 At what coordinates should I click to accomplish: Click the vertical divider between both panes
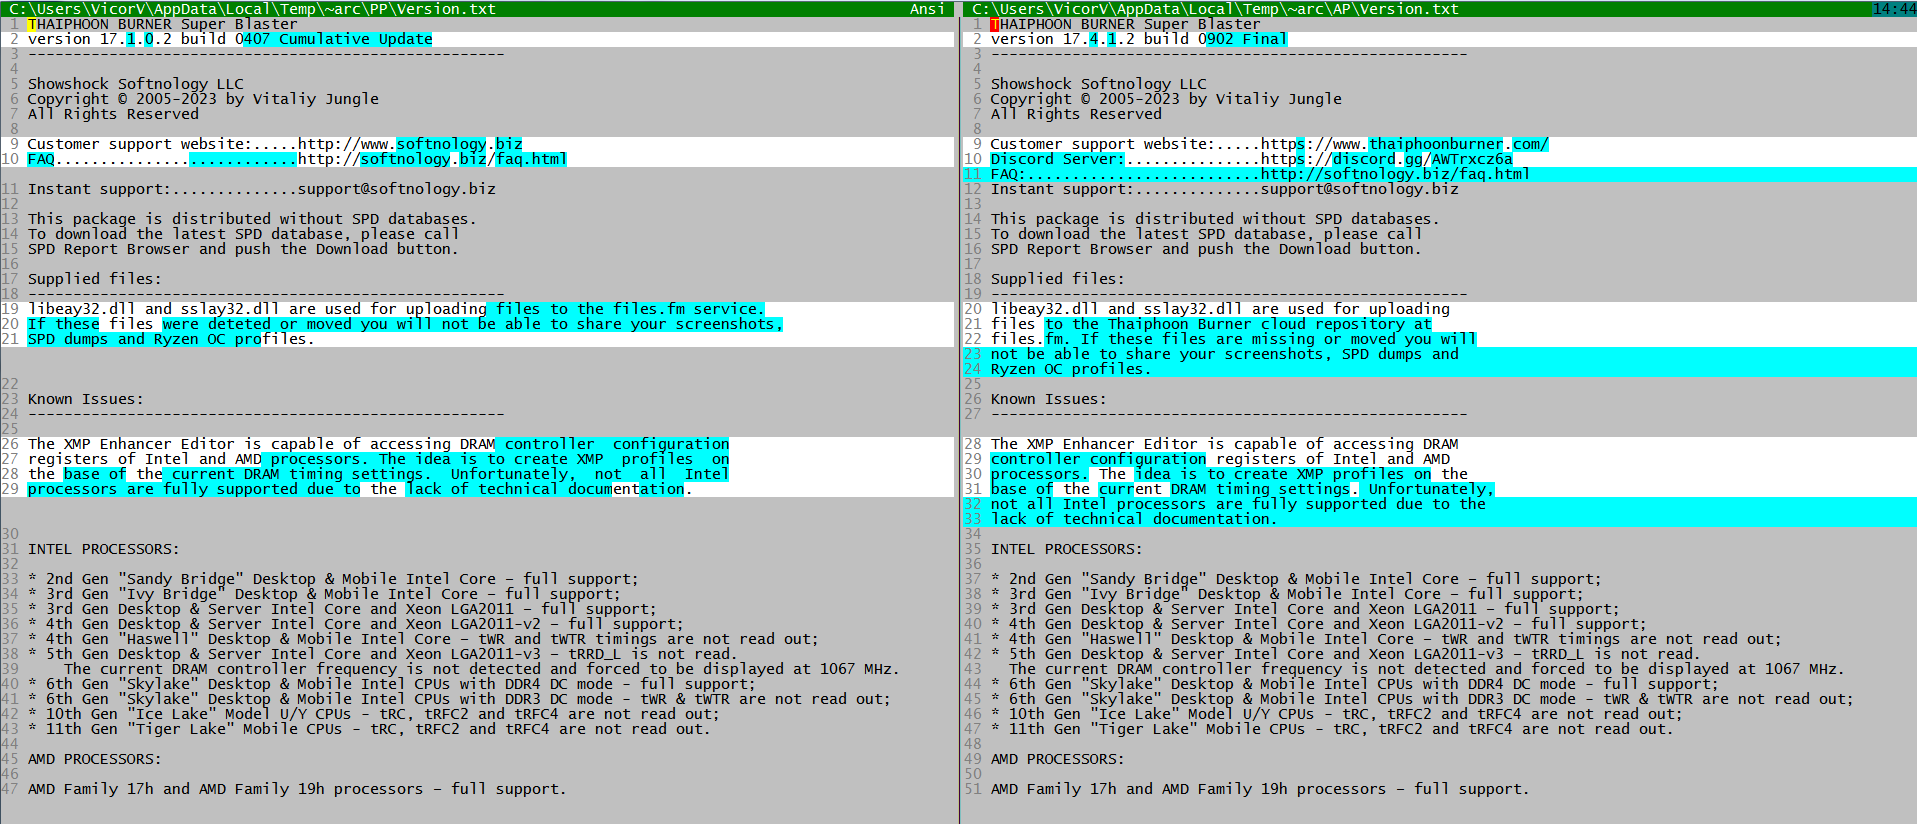coord(959,420)
